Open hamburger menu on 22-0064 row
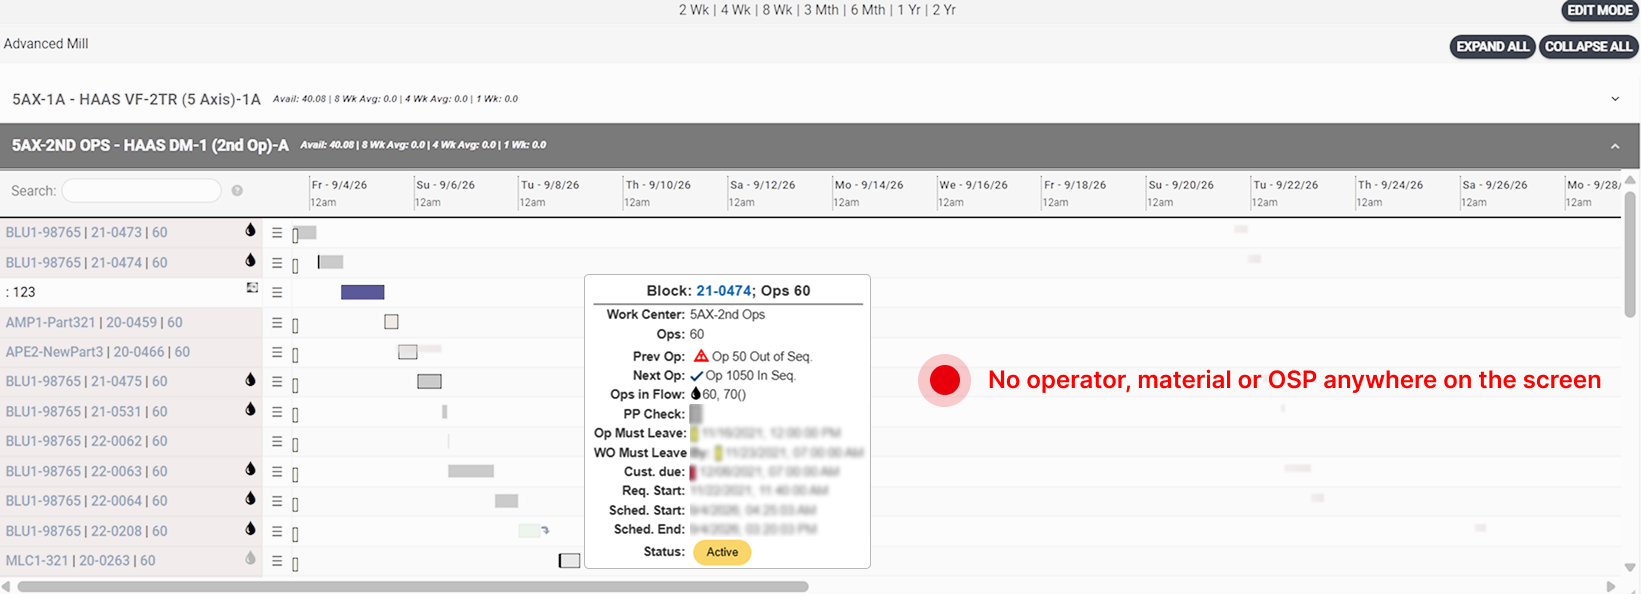This screenshot has width=1641, height=600. pyautogui.click(x=277, y=501)
